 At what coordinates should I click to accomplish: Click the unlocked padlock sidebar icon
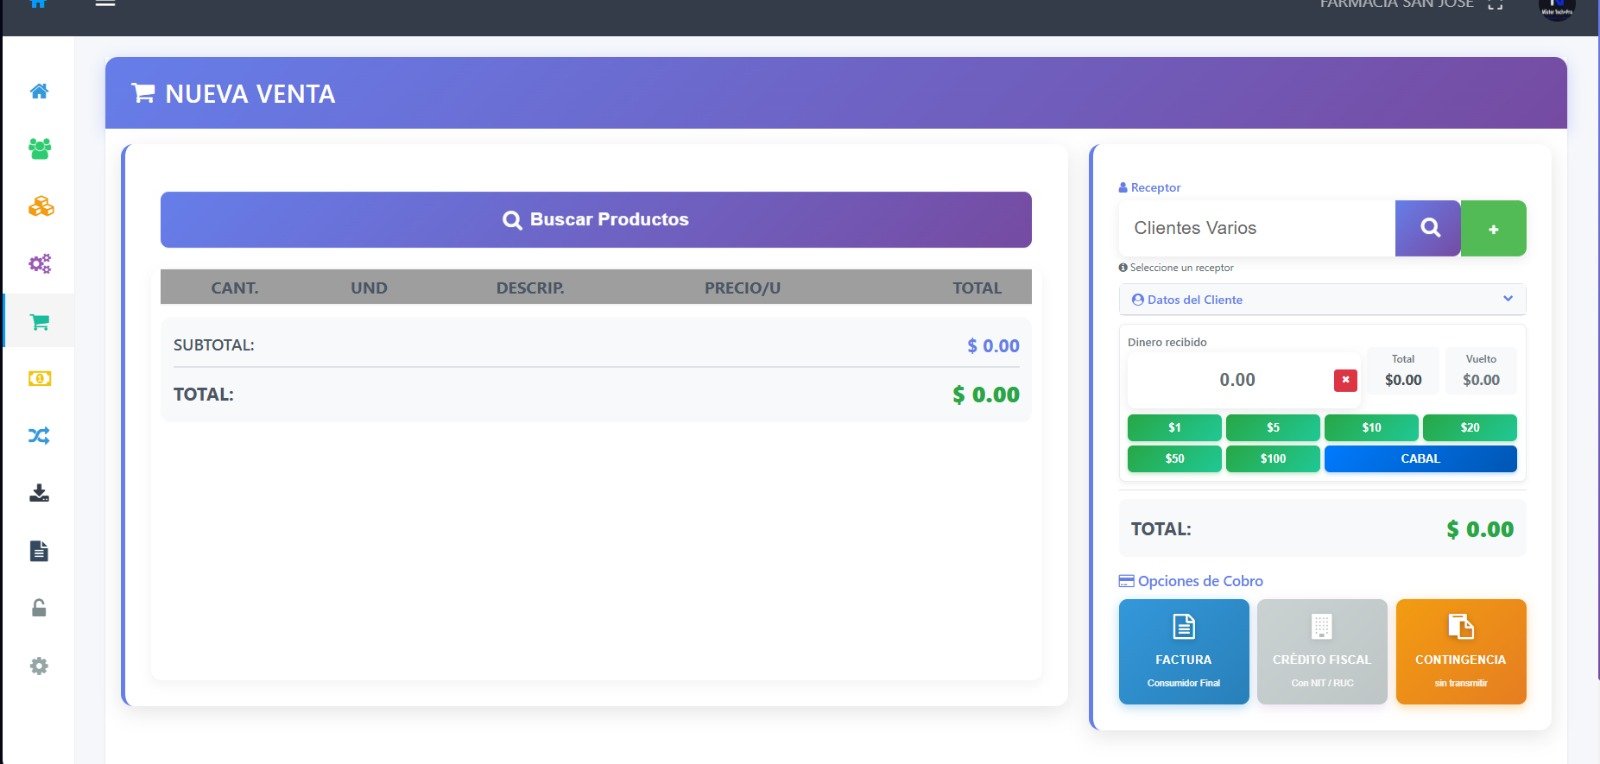point(39,608)
